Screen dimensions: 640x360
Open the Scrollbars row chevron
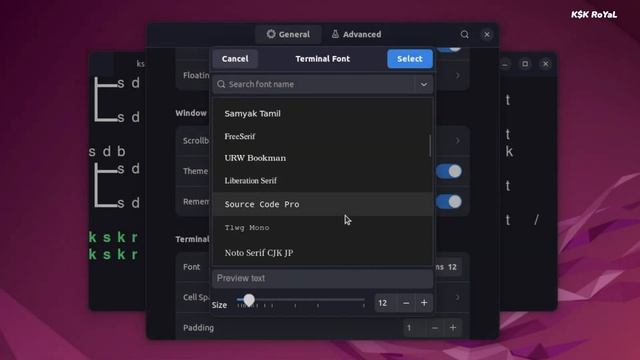coord(458,140)
